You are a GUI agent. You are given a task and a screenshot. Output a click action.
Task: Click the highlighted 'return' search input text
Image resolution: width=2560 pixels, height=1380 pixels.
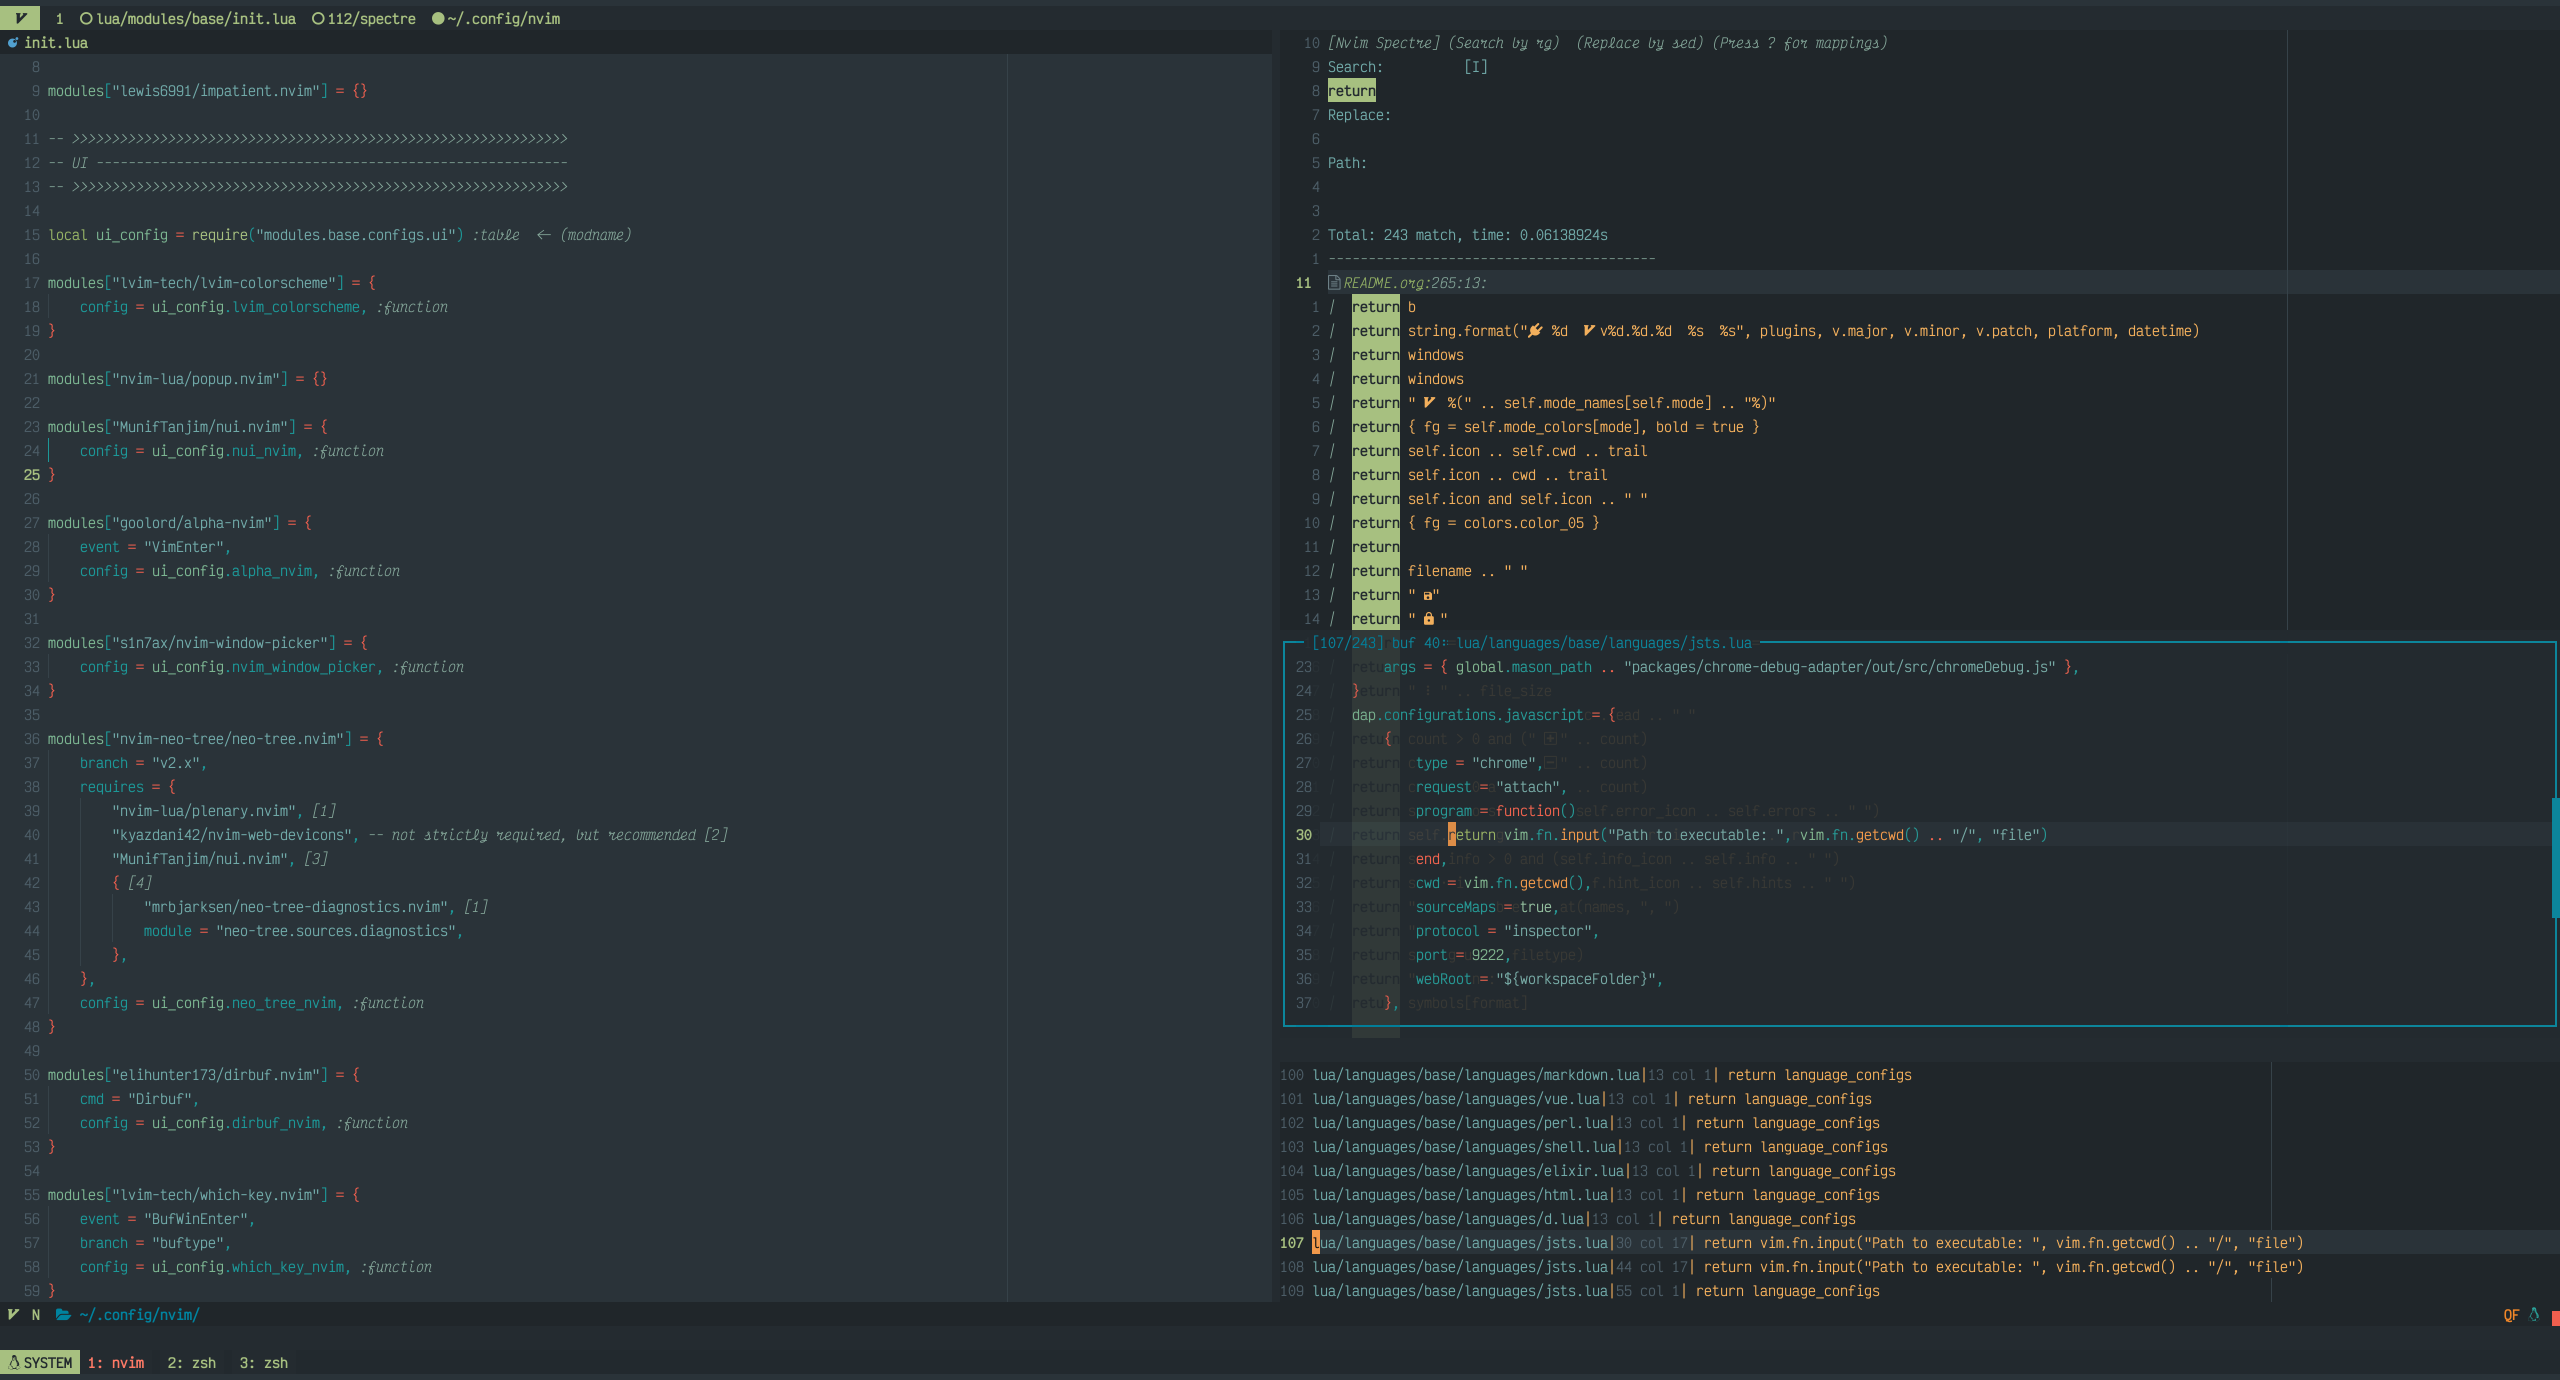(x=1351, y=91)
